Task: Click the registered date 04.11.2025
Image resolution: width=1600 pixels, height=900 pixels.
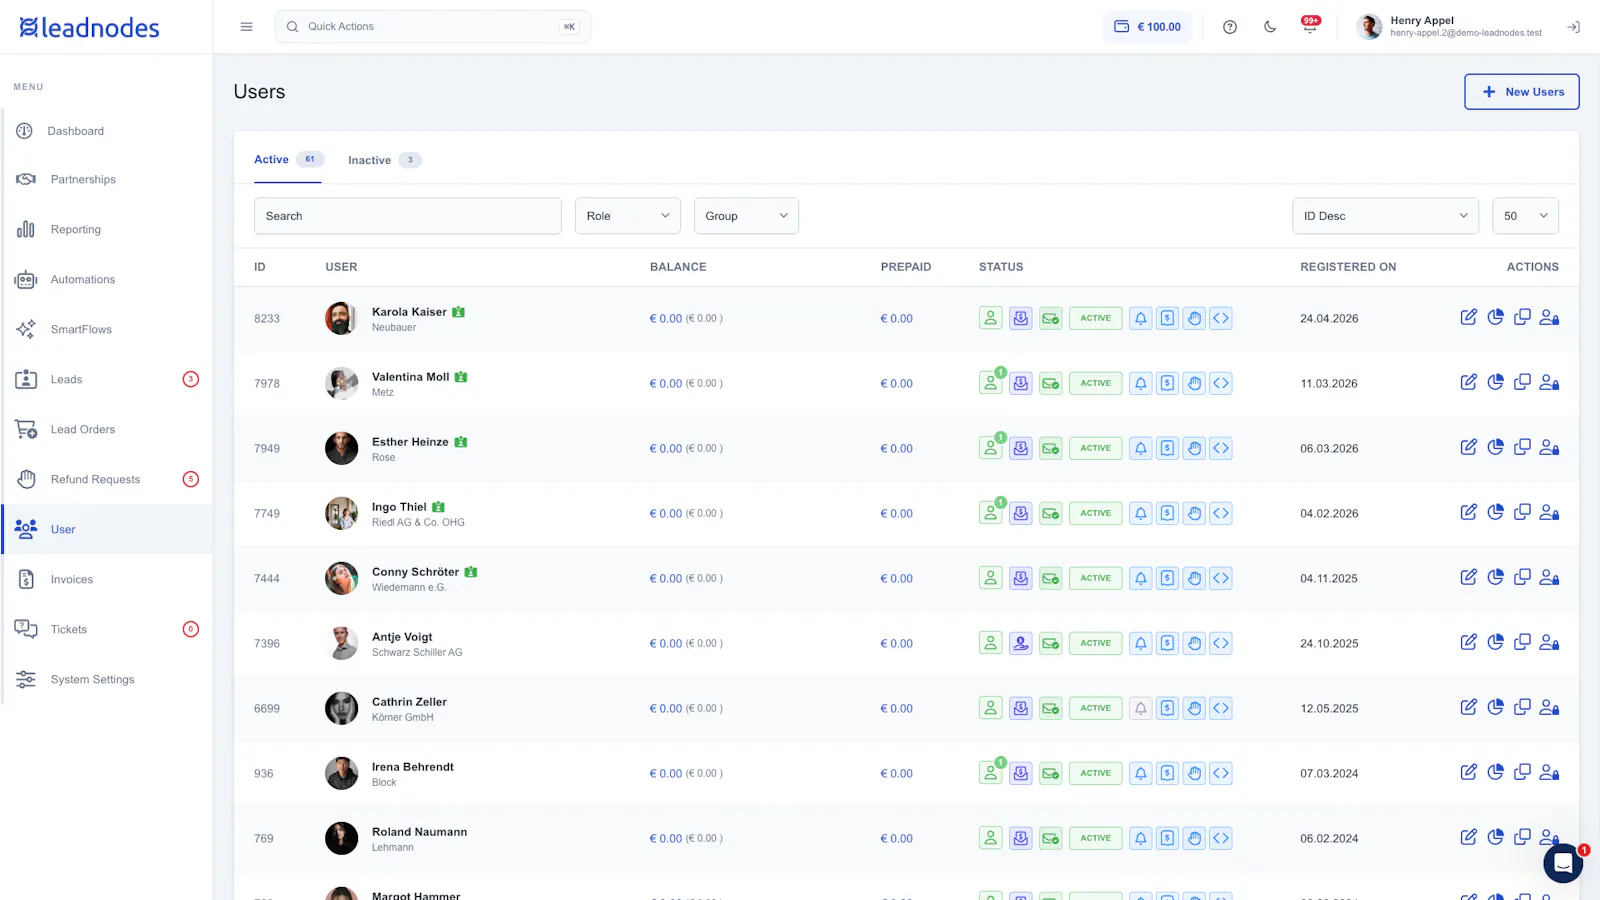Action: pos(1329,578)
